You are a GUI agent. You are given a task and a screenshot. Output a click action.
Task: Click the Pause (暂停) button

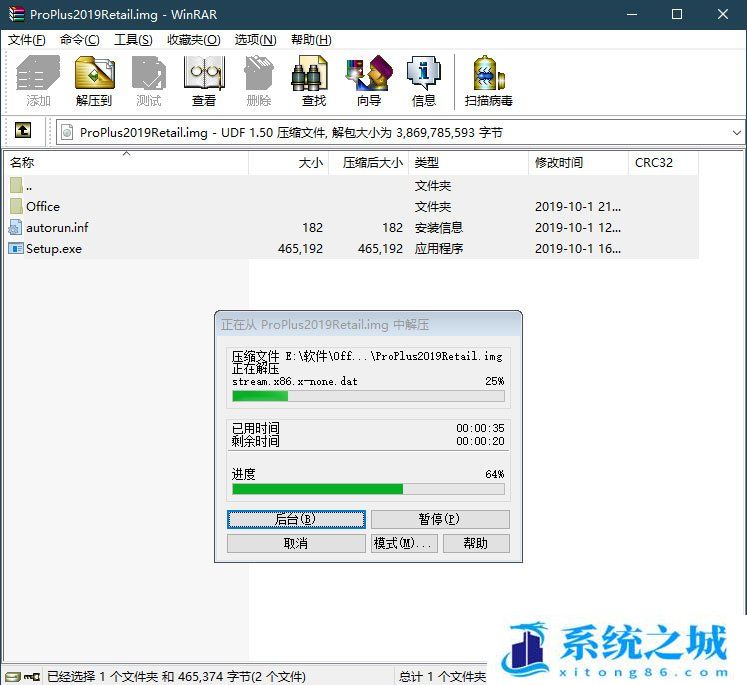[440, 519]
